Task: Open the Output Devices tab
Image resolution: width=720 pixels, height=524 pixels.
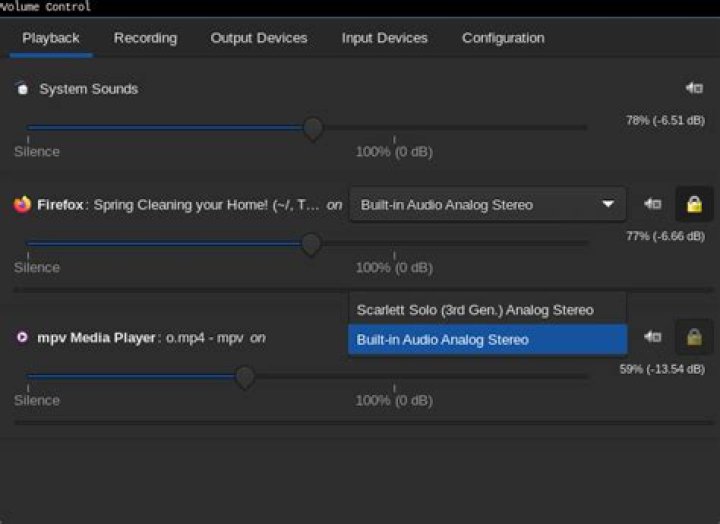Action: point(259,38)
